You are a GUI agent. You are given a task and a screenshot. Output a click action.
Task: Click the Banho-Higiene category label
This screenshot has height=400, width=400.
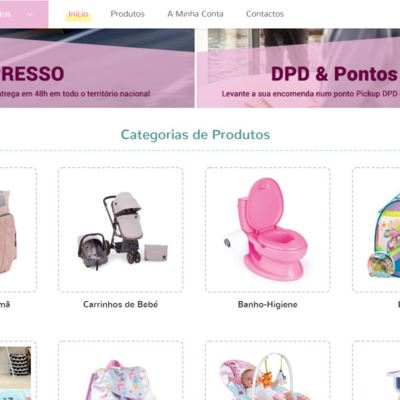pos(268,304)
